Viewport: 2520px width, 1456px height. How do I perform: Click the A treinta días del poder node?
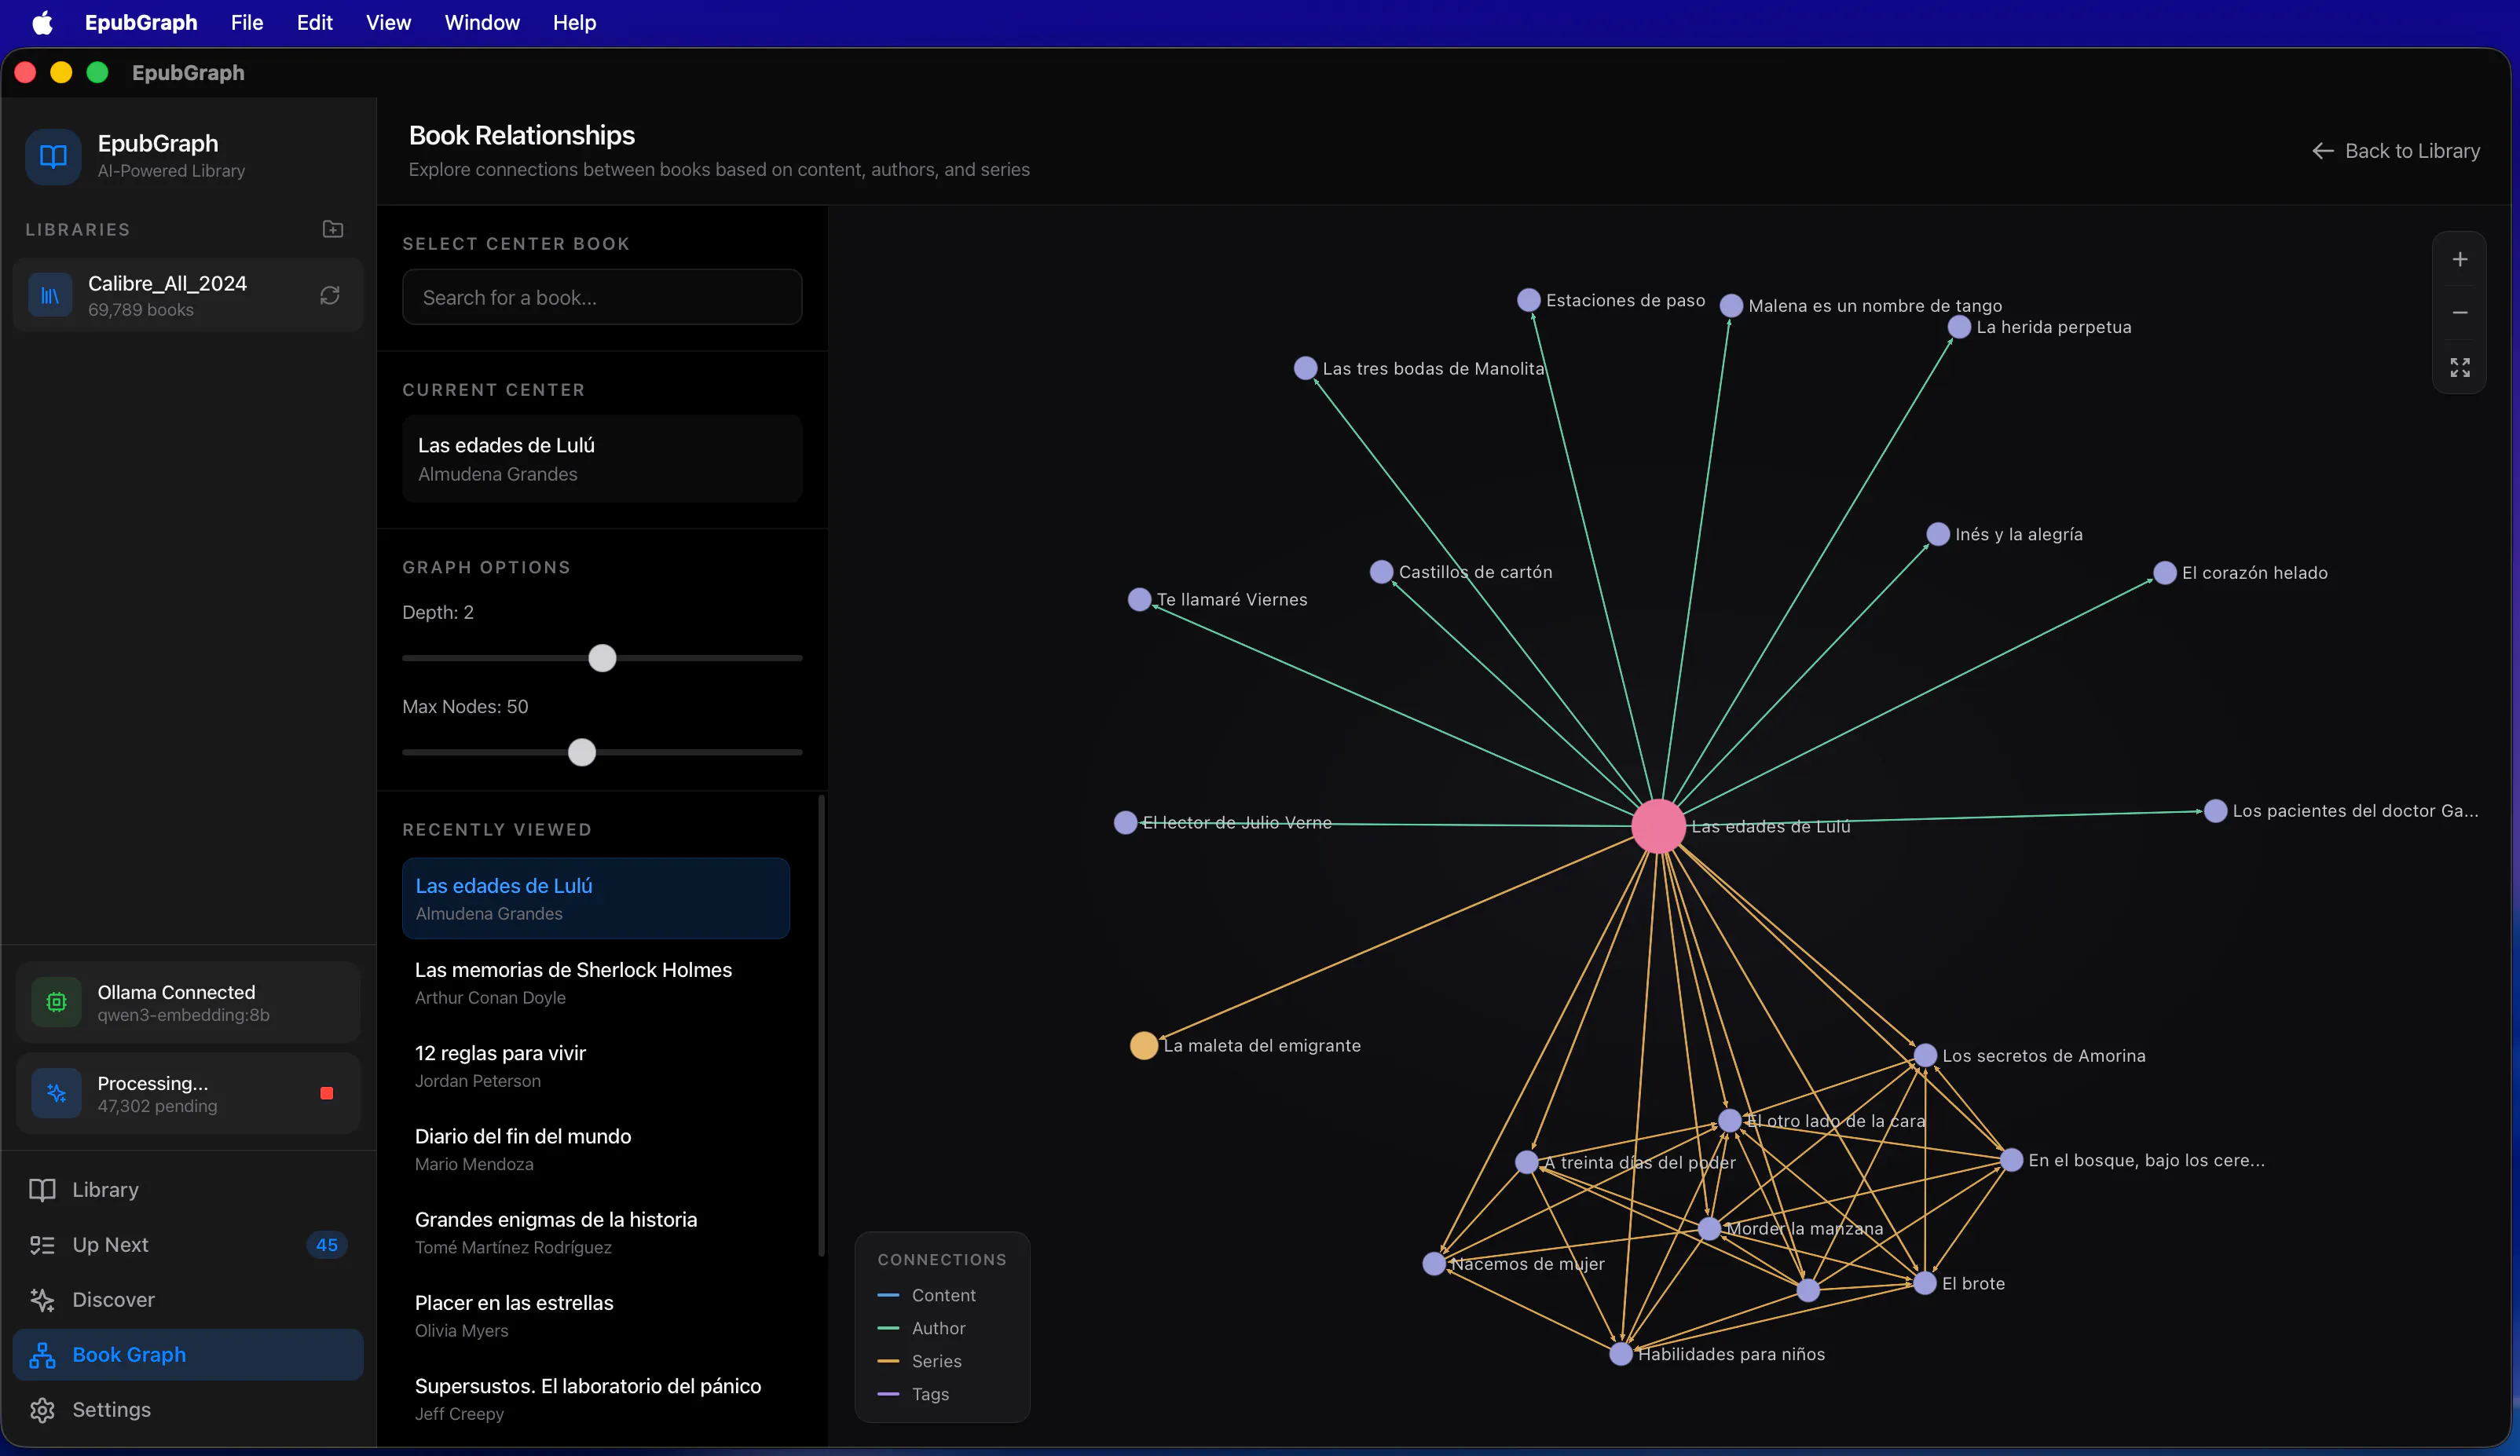(1526, 1162)
